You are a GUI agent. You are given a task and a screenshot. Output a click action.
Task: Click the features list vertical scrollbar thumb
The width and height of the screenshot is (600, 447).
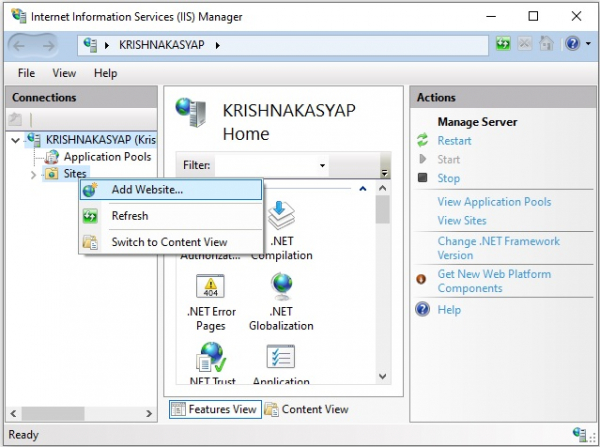[x=382, y=209]
